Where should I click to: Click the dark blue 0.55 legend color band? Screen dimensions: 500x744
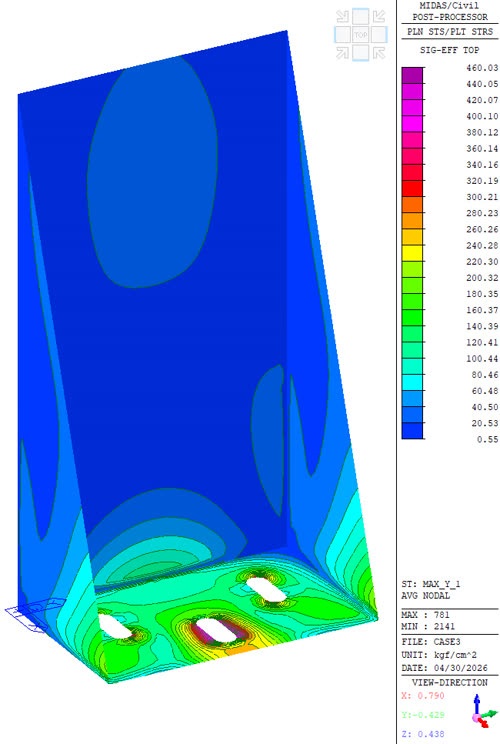point(412,431)
